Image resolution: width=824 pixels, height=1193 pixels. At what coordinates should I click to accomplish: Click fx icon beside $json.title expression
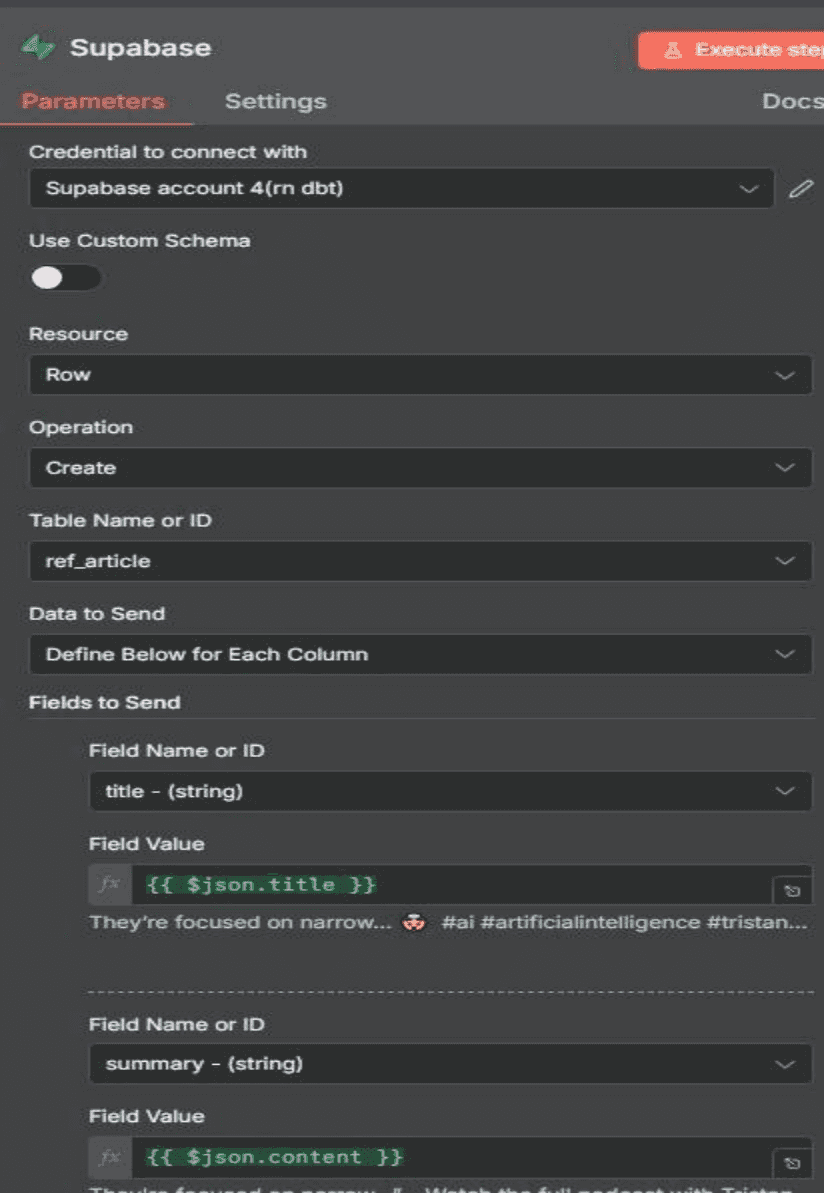tap(109, 884)
